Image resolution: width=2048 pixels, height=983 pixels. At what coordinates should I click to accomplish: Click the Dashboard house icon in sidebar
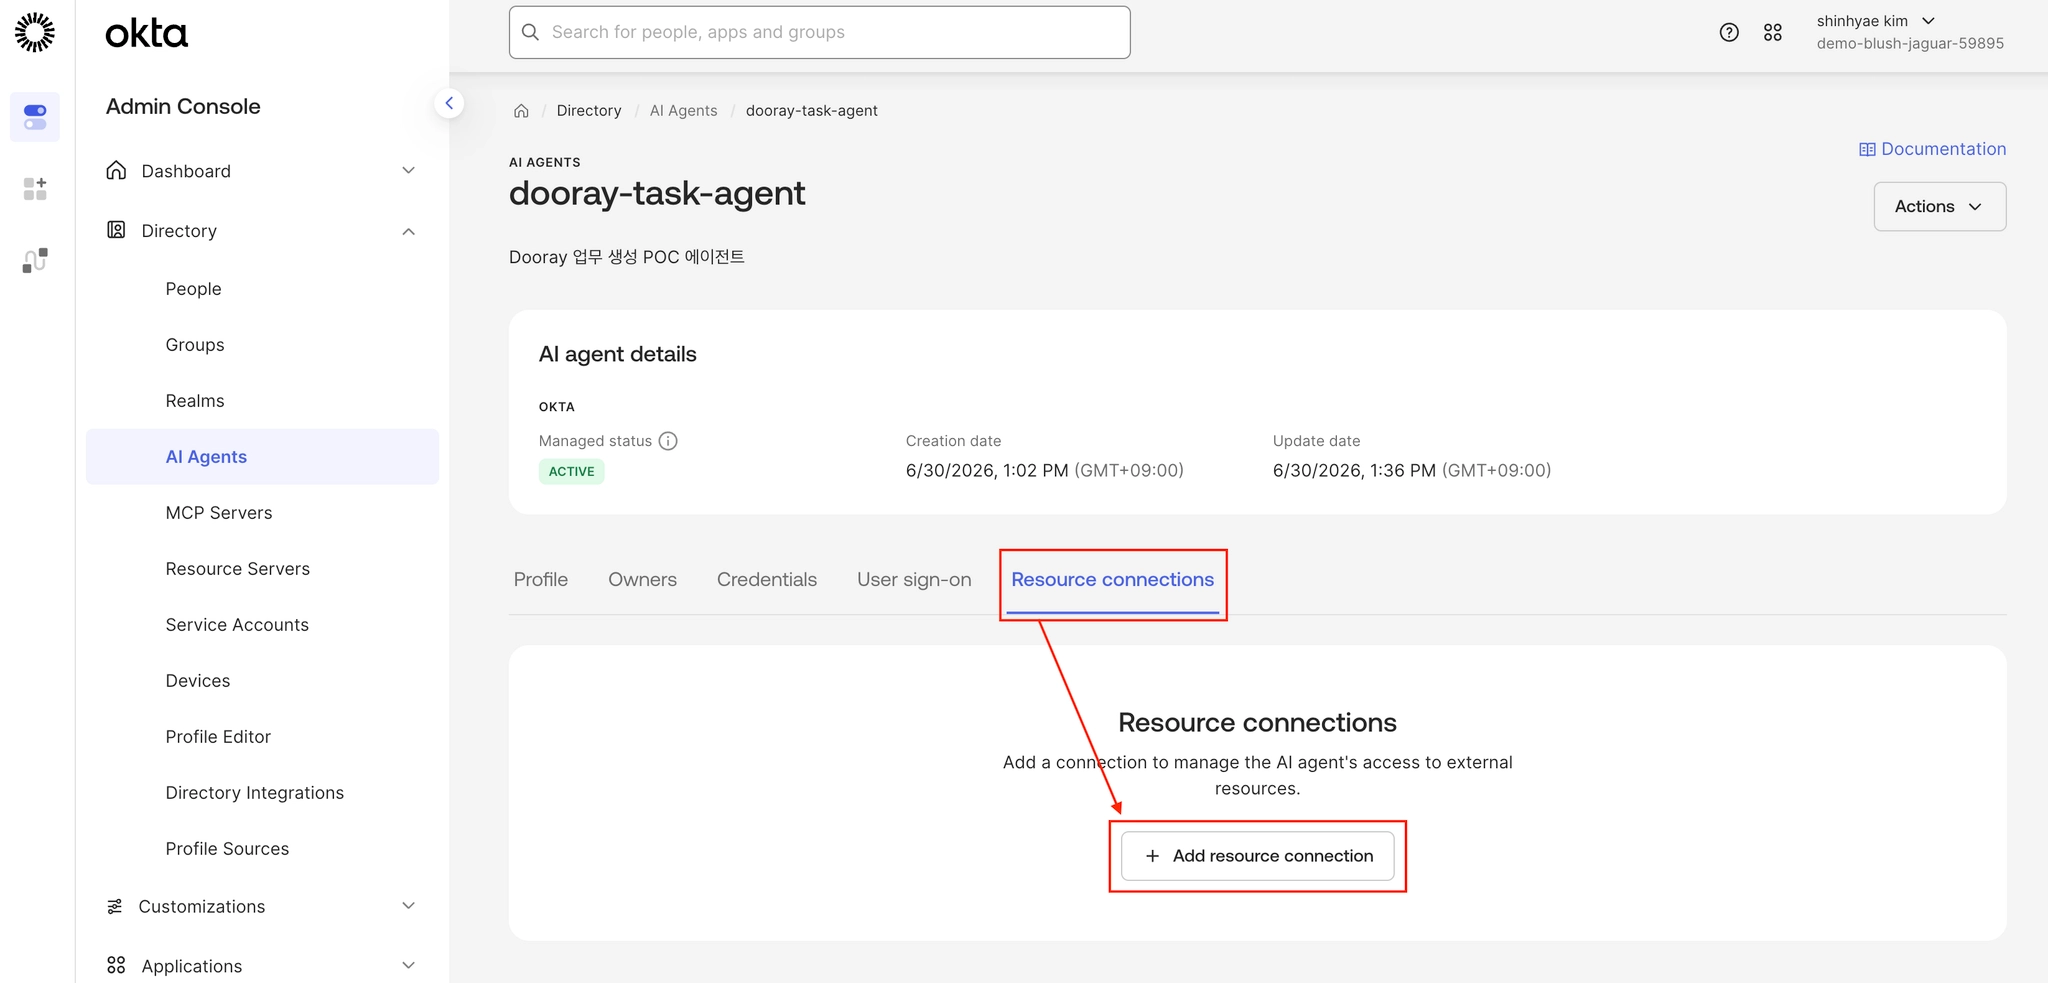pyautogui.click(x=116, y=171)
